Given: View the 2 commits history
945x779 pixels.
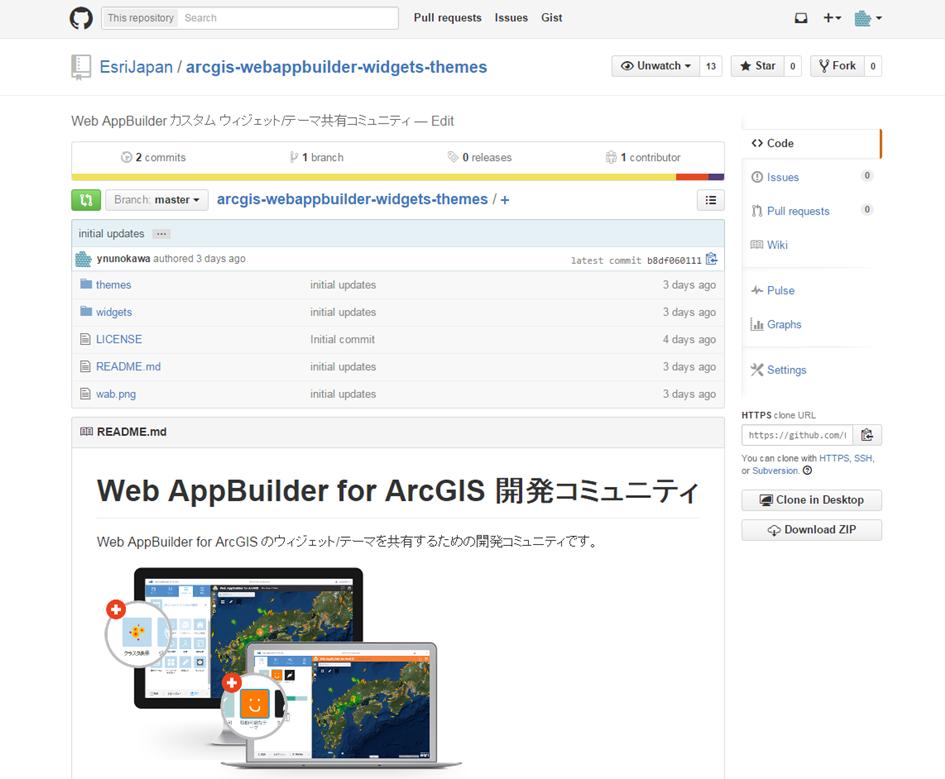Looking at the screenshot, I should tap(153, 157).
